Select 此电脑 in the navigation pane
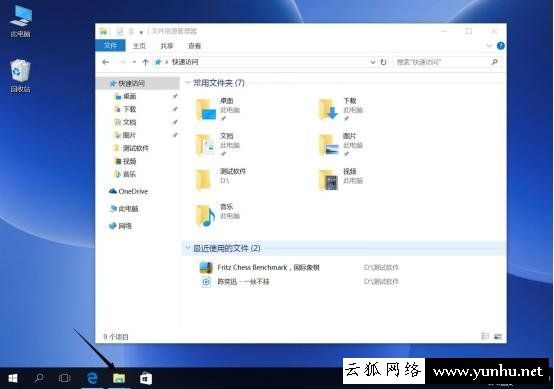Screen dimensions: 554x389 (128, 209)
